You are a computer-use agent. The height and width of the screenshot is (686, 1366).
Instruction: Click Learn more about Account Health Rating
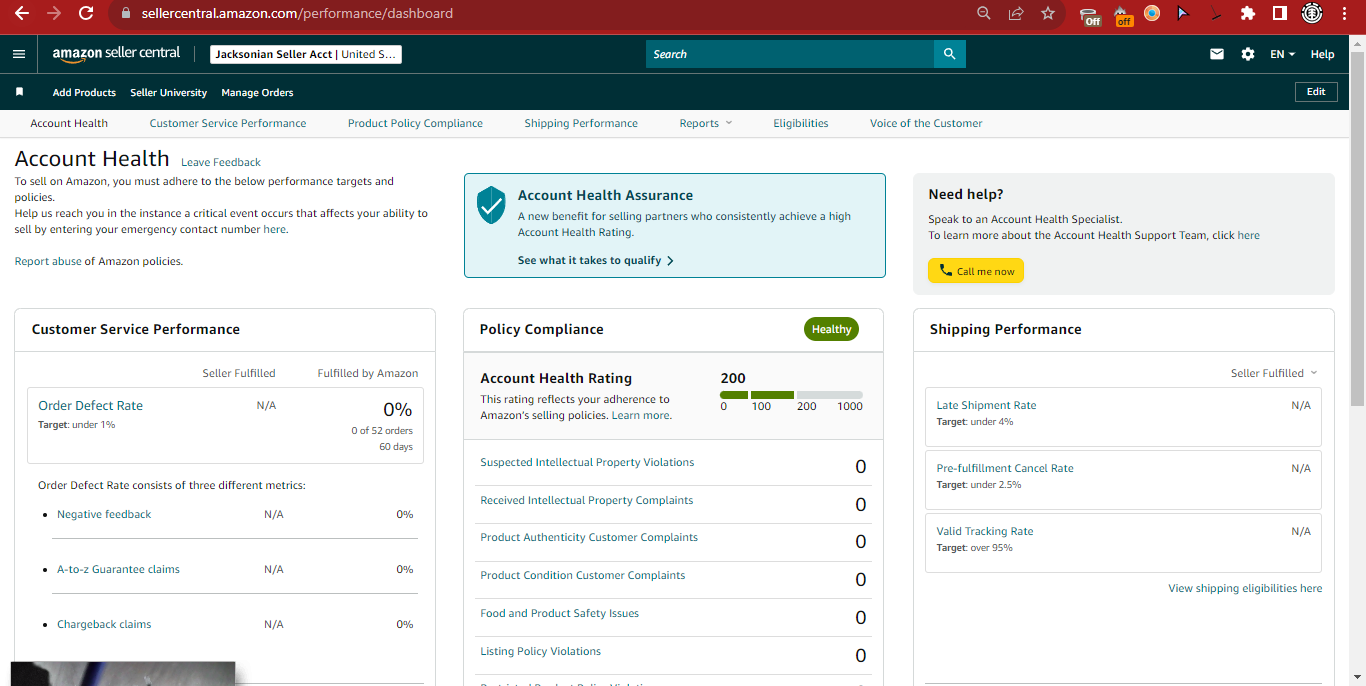pyautogui.click(x=640, y=415)
